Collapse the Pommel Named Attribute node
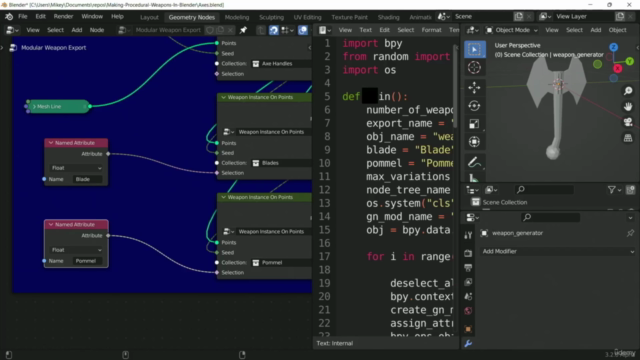This screenshot has width=640, height=360. coord(51,224)
